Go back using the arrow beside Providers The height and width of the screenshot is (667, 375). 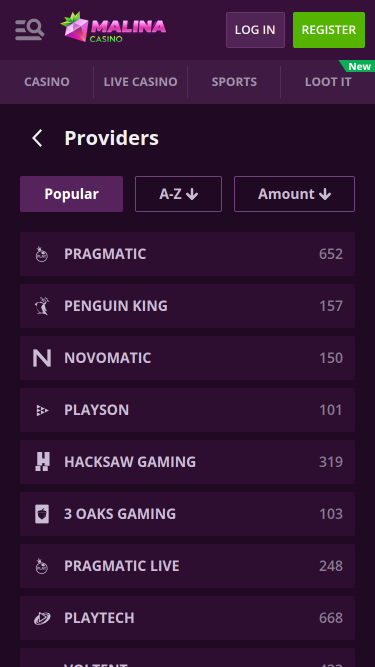point(37,138)
